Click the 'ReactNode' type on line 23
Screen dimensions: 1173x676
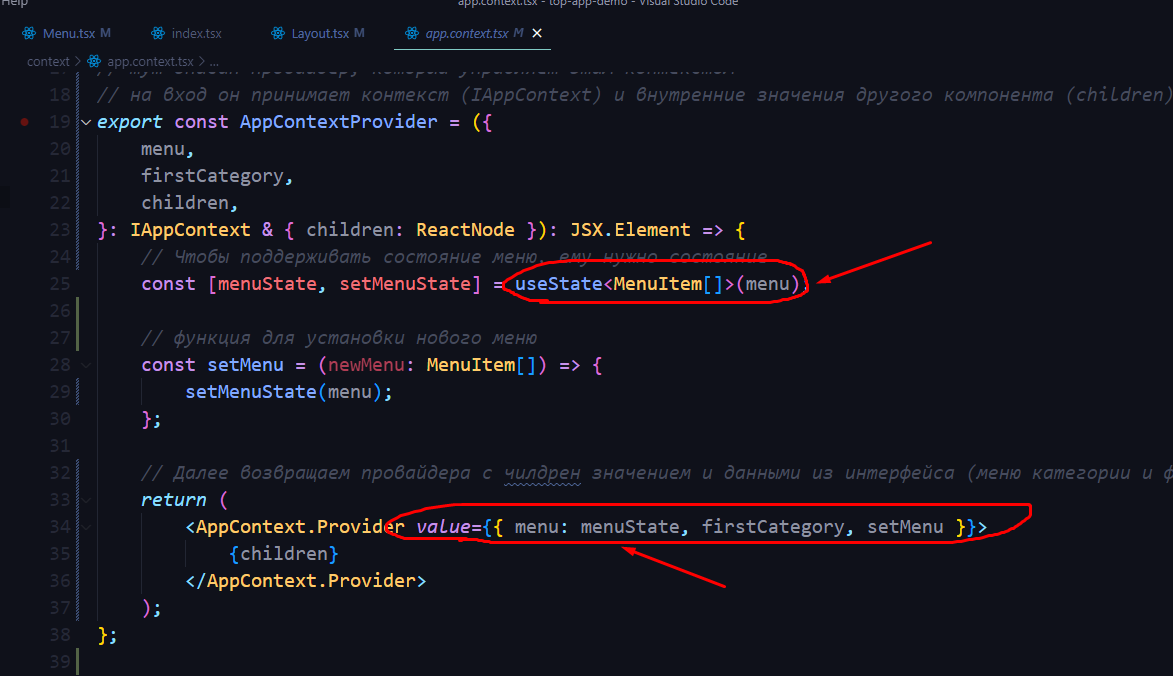coord(465,230)
